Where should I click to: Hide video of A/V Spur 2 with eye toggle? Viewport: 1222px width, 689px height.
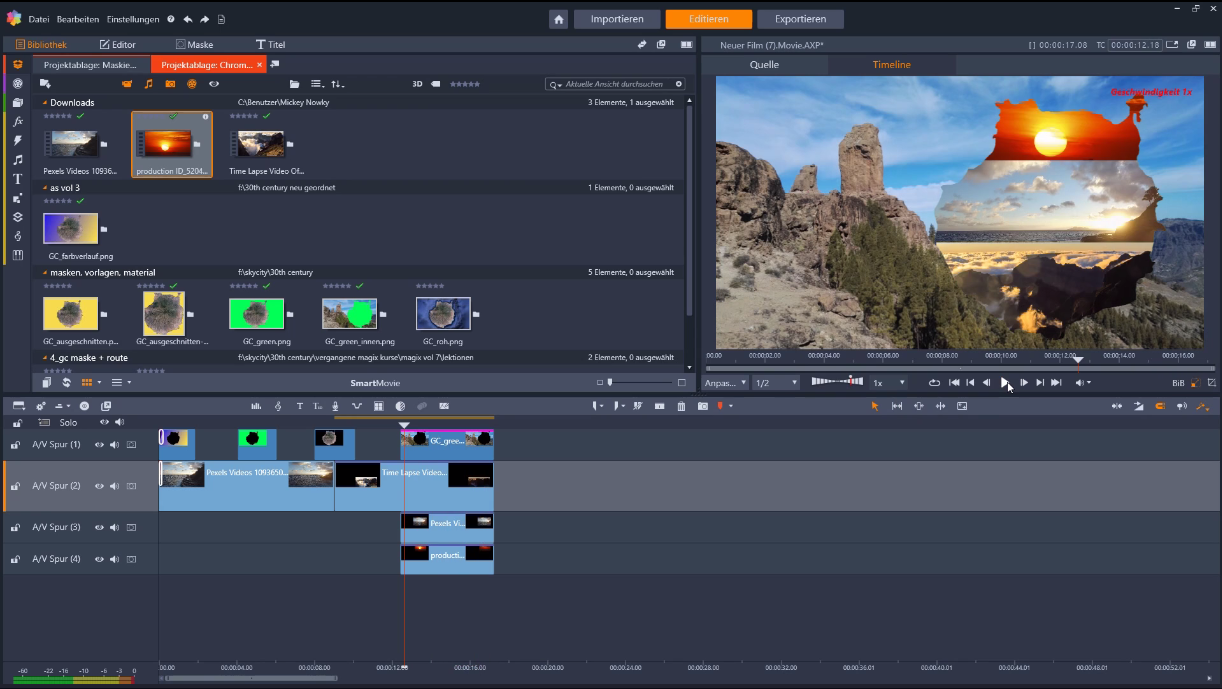[x=98, y=486]
